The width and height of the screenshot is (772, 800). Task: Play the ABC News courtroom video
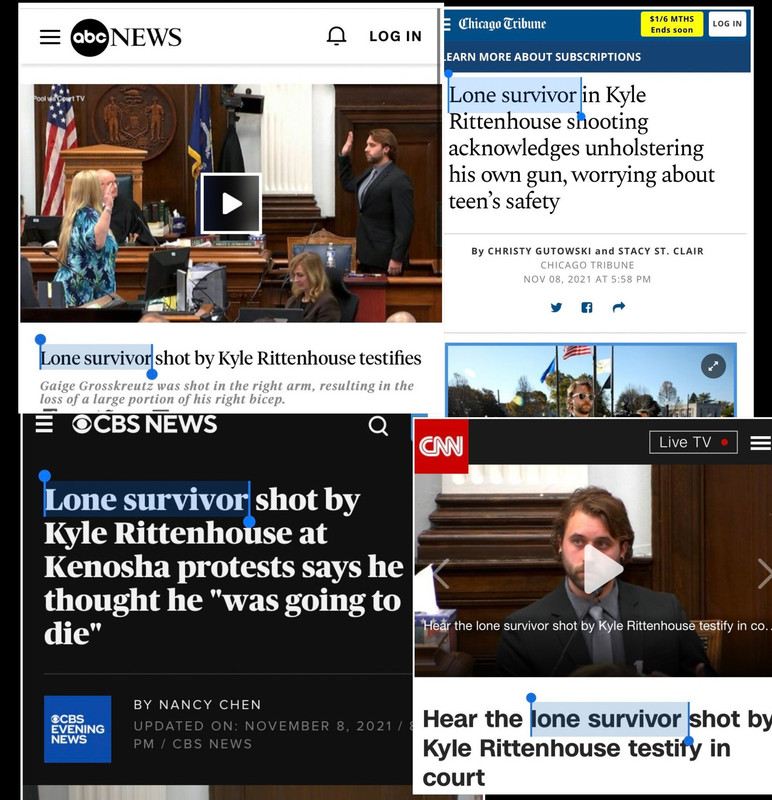[x=232, y=204]
